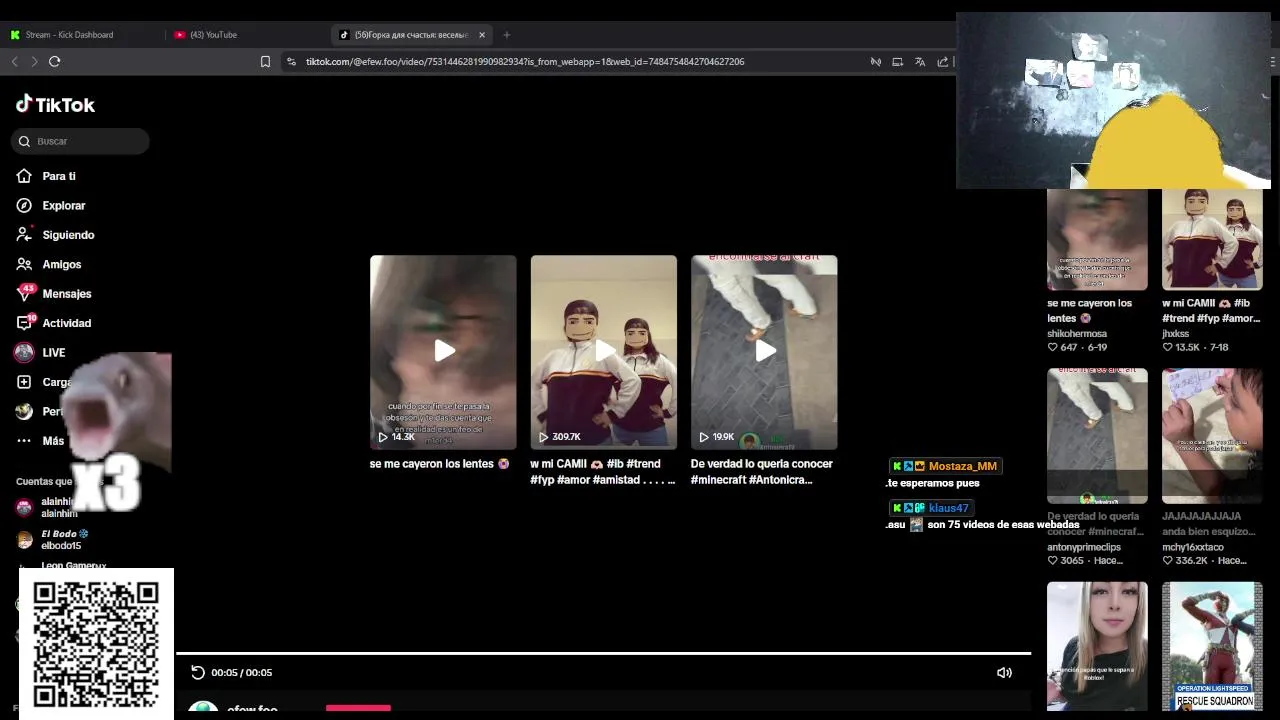Click the LIVE avatar icon
The height and width of the screenshot is (720, 1280).
(x=24, y=353)
